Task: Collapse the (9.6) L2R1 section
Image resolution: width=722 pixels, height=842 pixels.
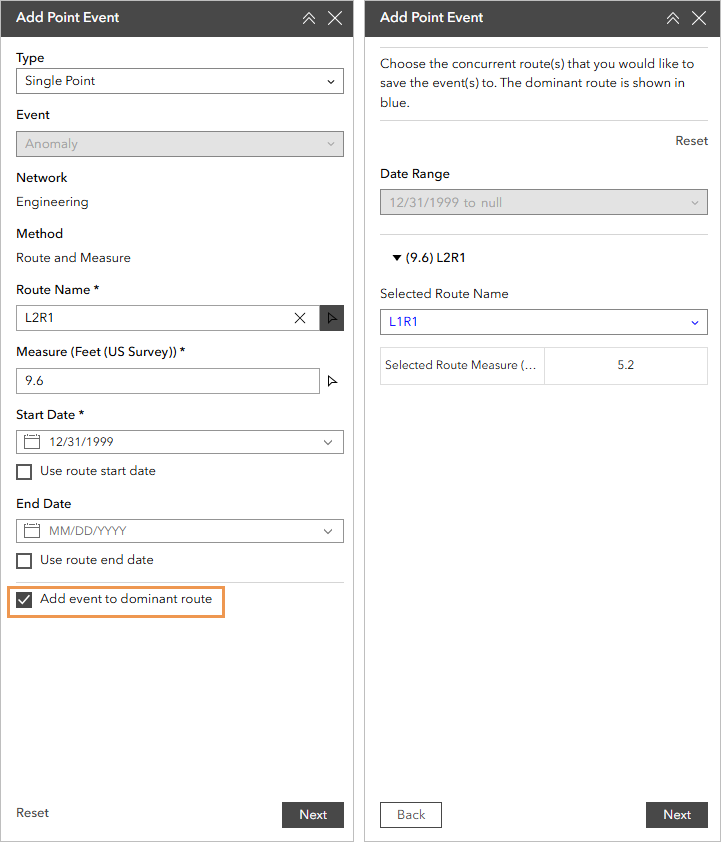Action: (x=397, y=258)
